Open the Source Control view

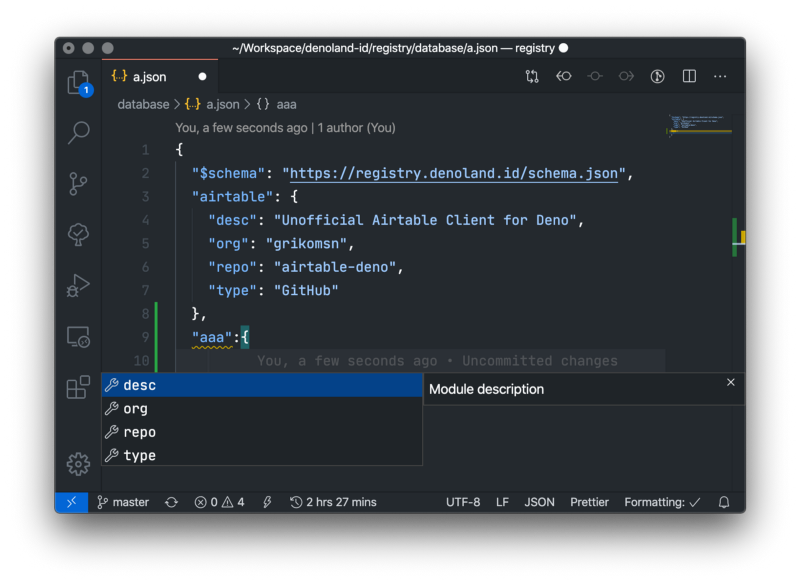click(x=78, y=184)
